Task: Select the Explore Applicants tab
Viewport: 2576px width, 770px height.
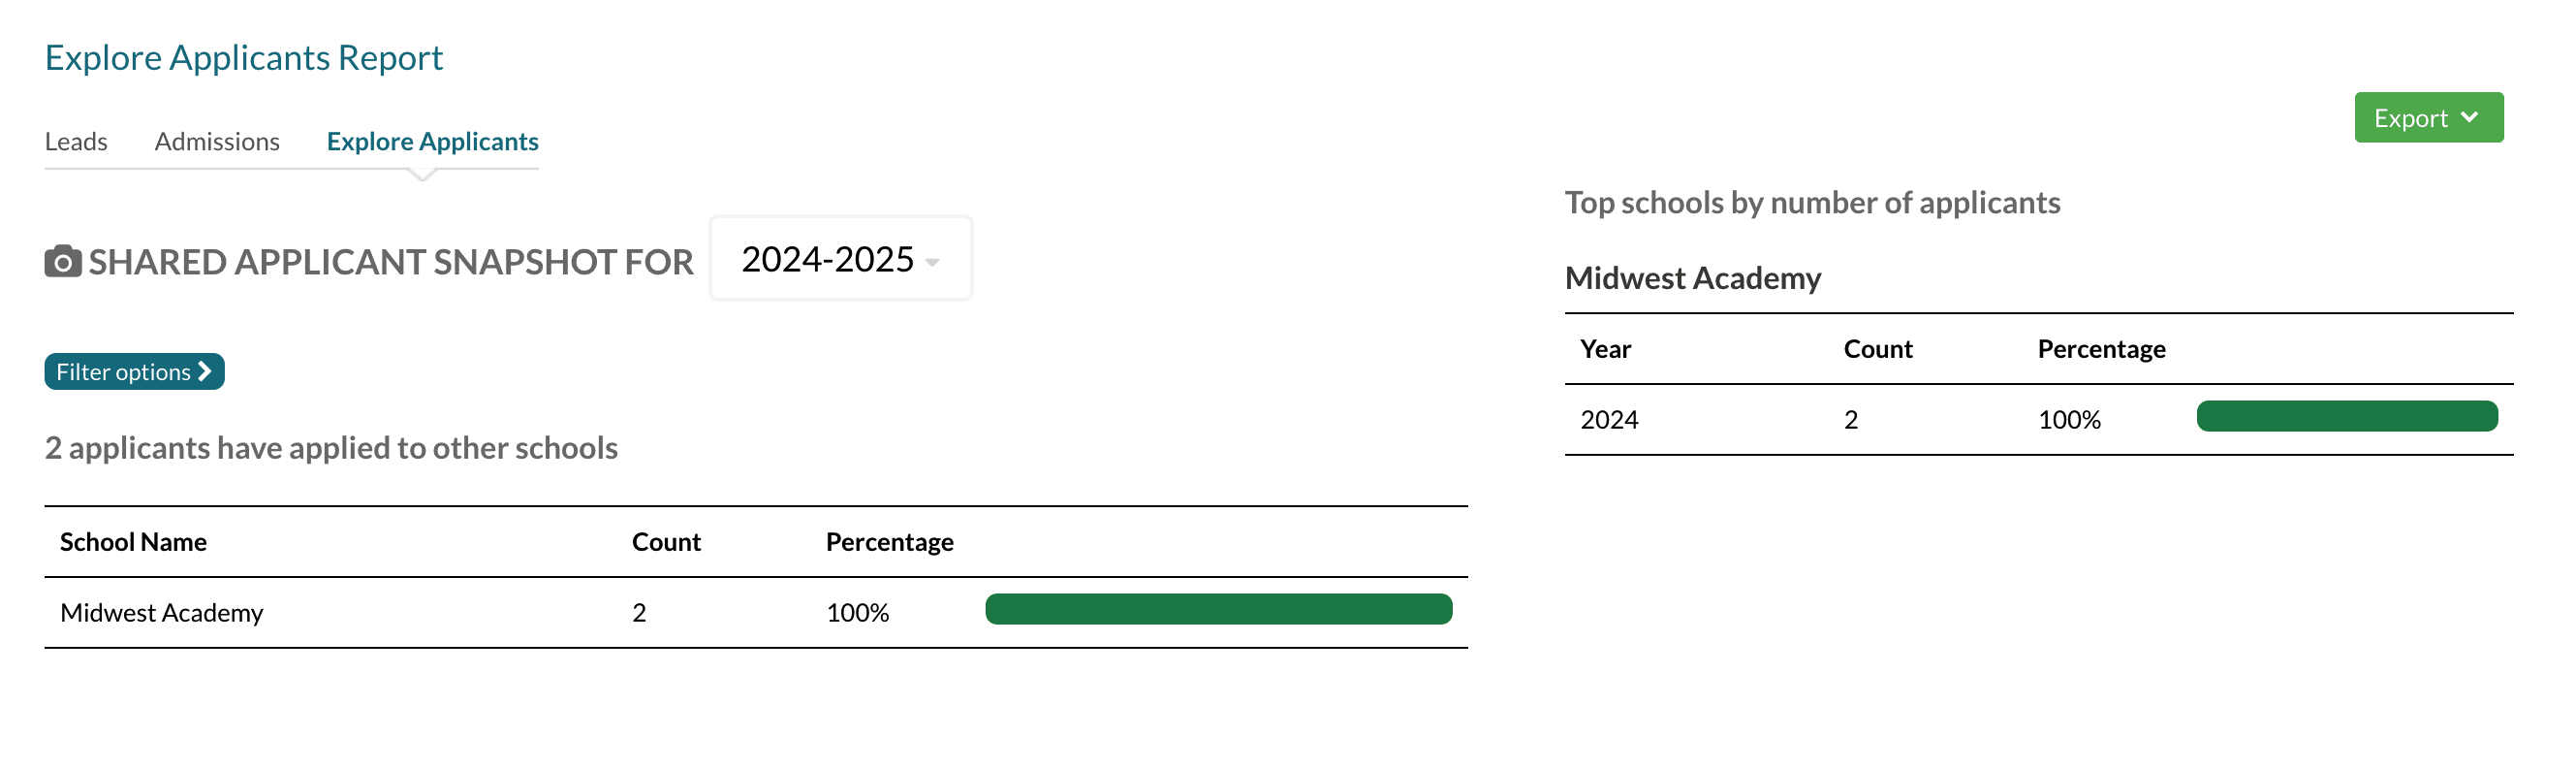Action: 432,142
